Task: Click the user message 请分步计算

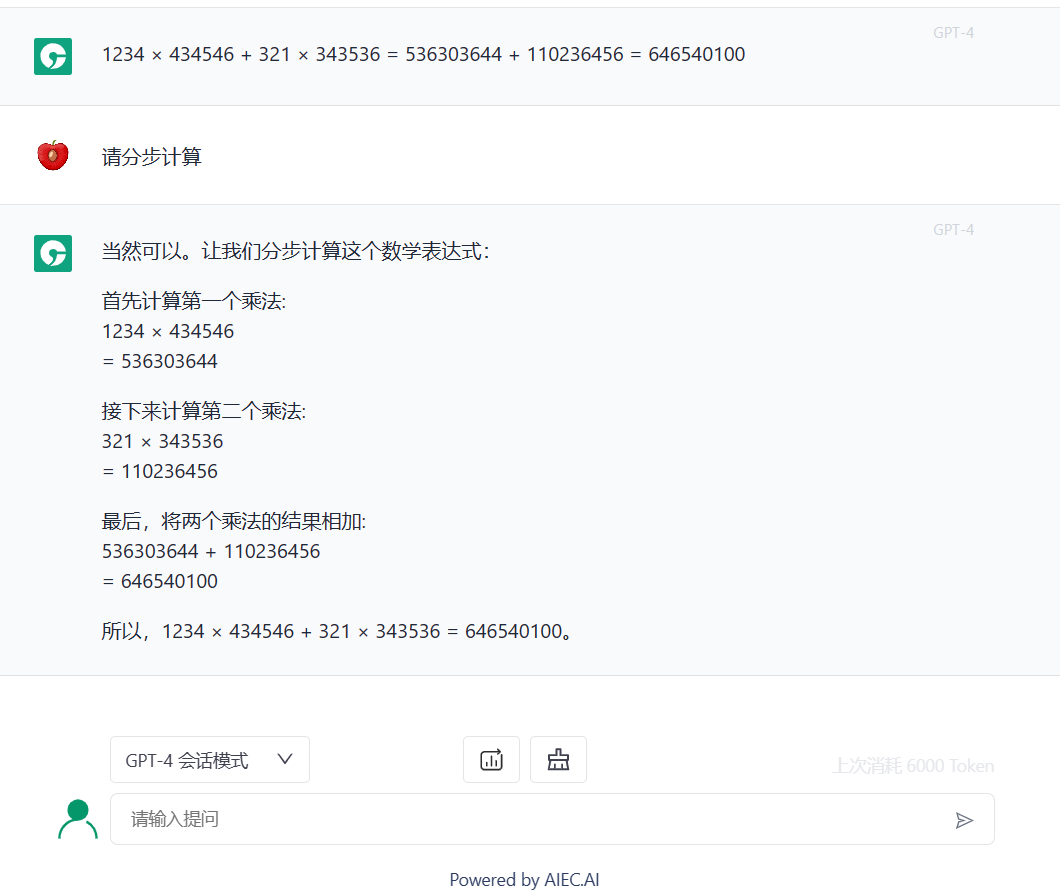Action: point(152,157)
